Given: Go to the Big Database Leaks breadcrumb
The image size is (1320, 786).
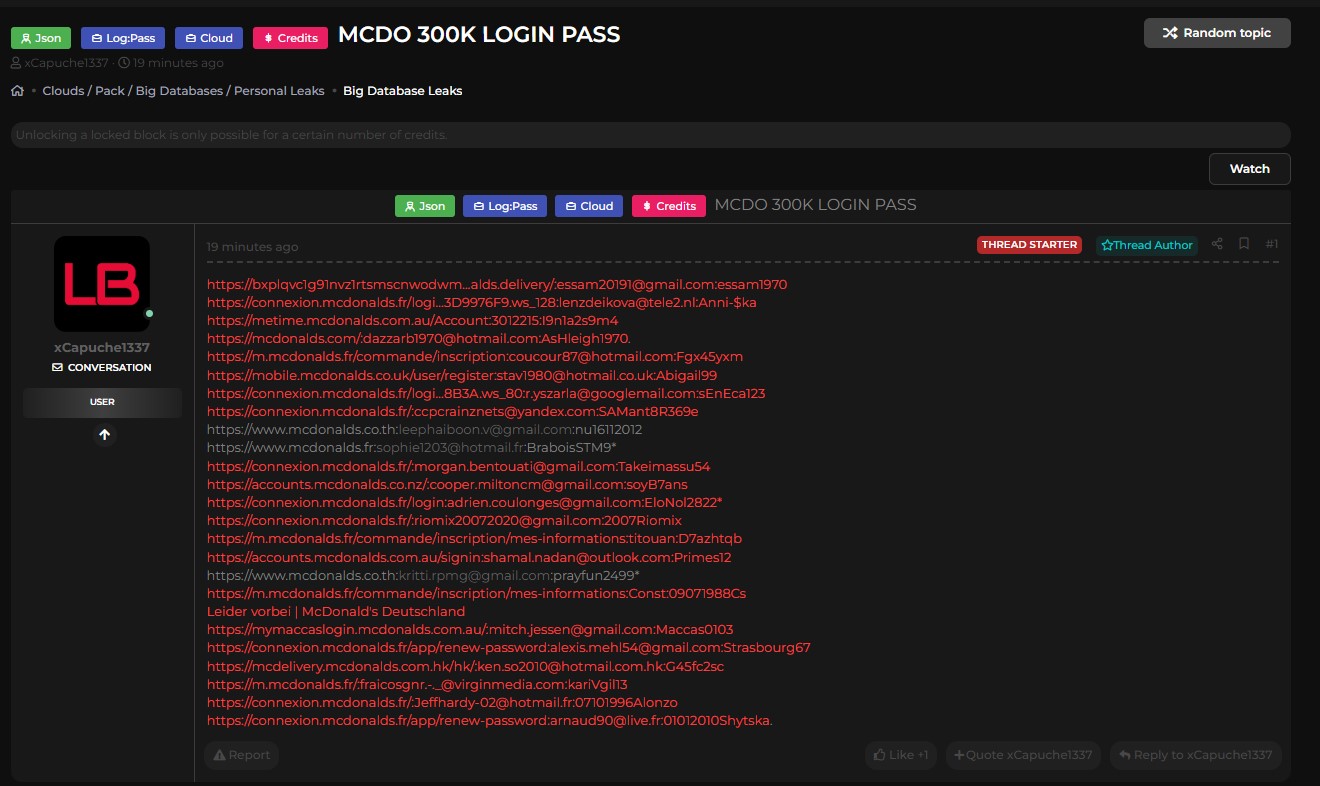Looking at the screenshot, I should click(402, 91).
